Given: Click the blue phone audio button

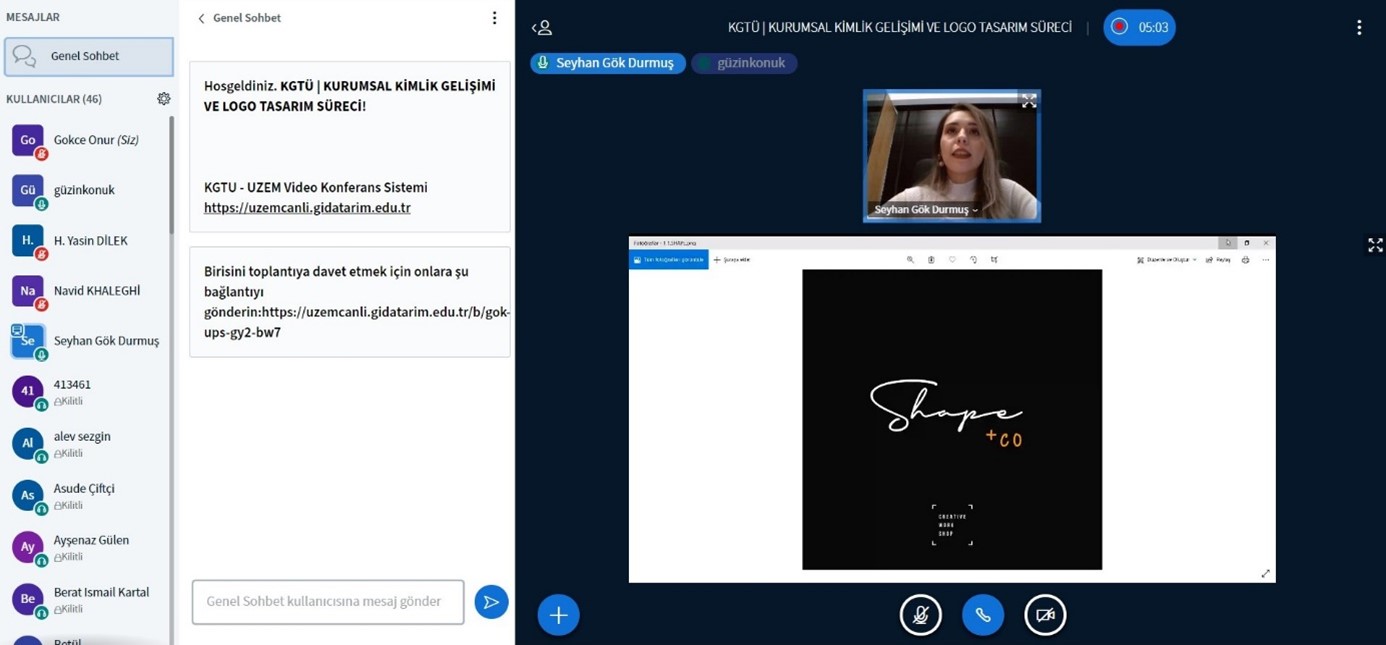Looking at the screenshot, I should point(982,615).
